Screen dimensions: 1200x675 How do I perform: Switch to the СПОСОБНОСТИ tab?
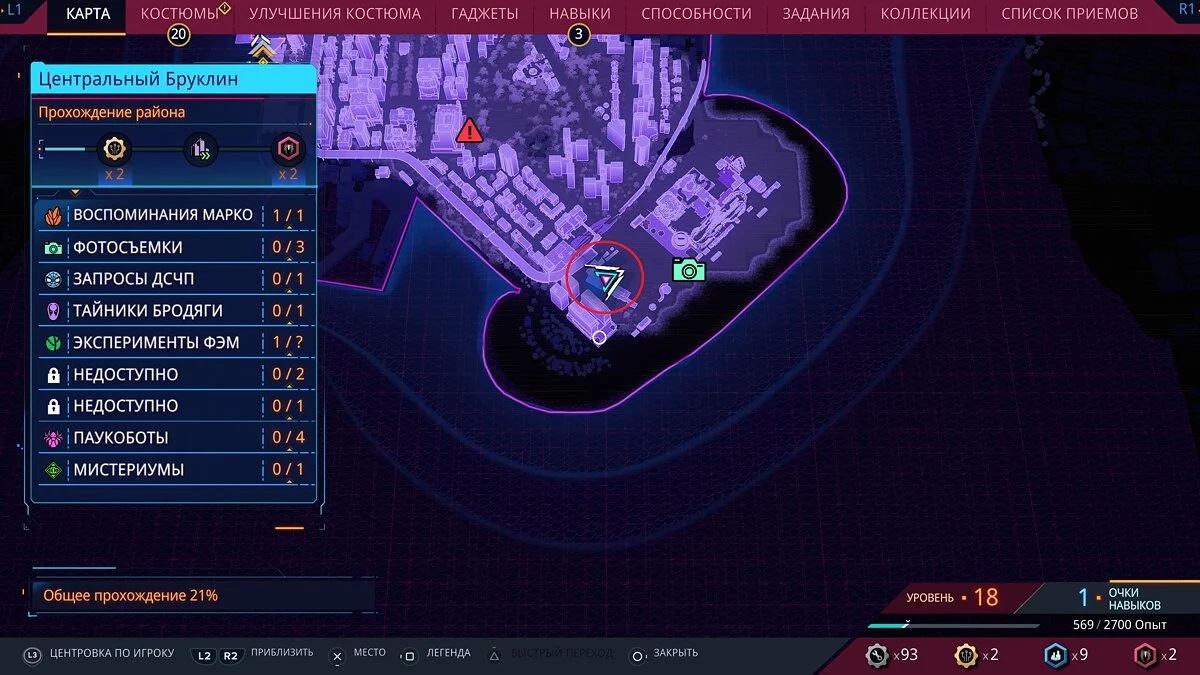coord(696,14)
